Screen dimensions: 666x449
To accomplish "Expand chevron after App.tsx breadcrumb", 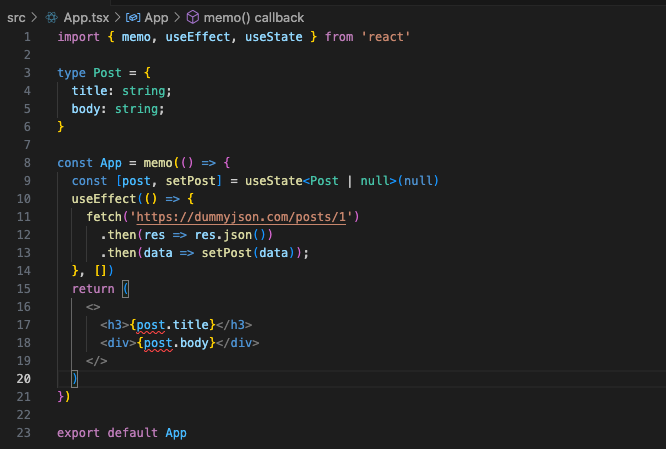I will click(x=117, y=18).
